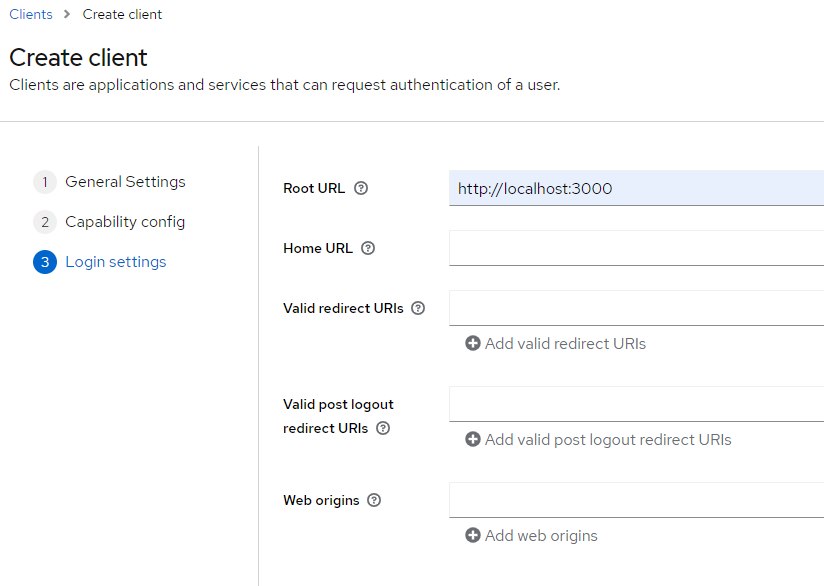Select step 3 Login settings
Image resolution: width=824 pixels, height=586 pixels.
pos(115,262)
